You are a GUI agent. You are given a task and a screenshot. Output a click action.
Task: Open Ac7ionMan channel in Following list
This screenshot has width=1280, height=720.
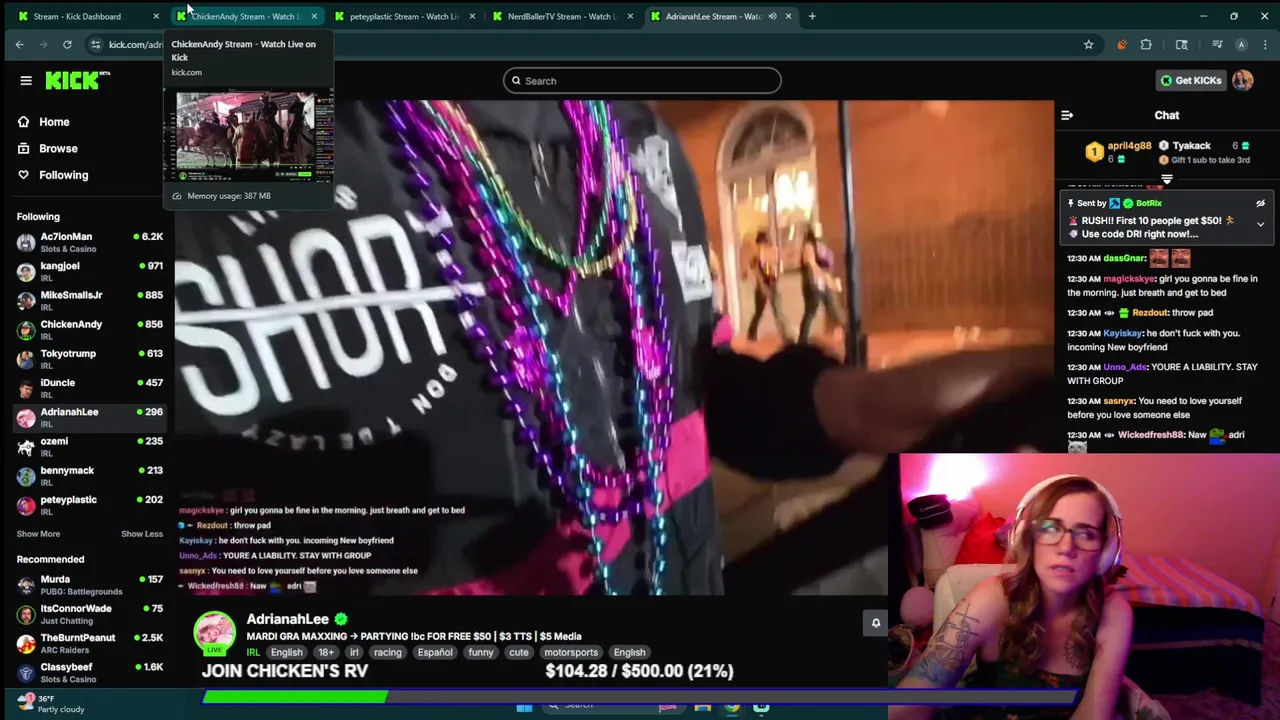pyautogui.click(x=89, y=242)
